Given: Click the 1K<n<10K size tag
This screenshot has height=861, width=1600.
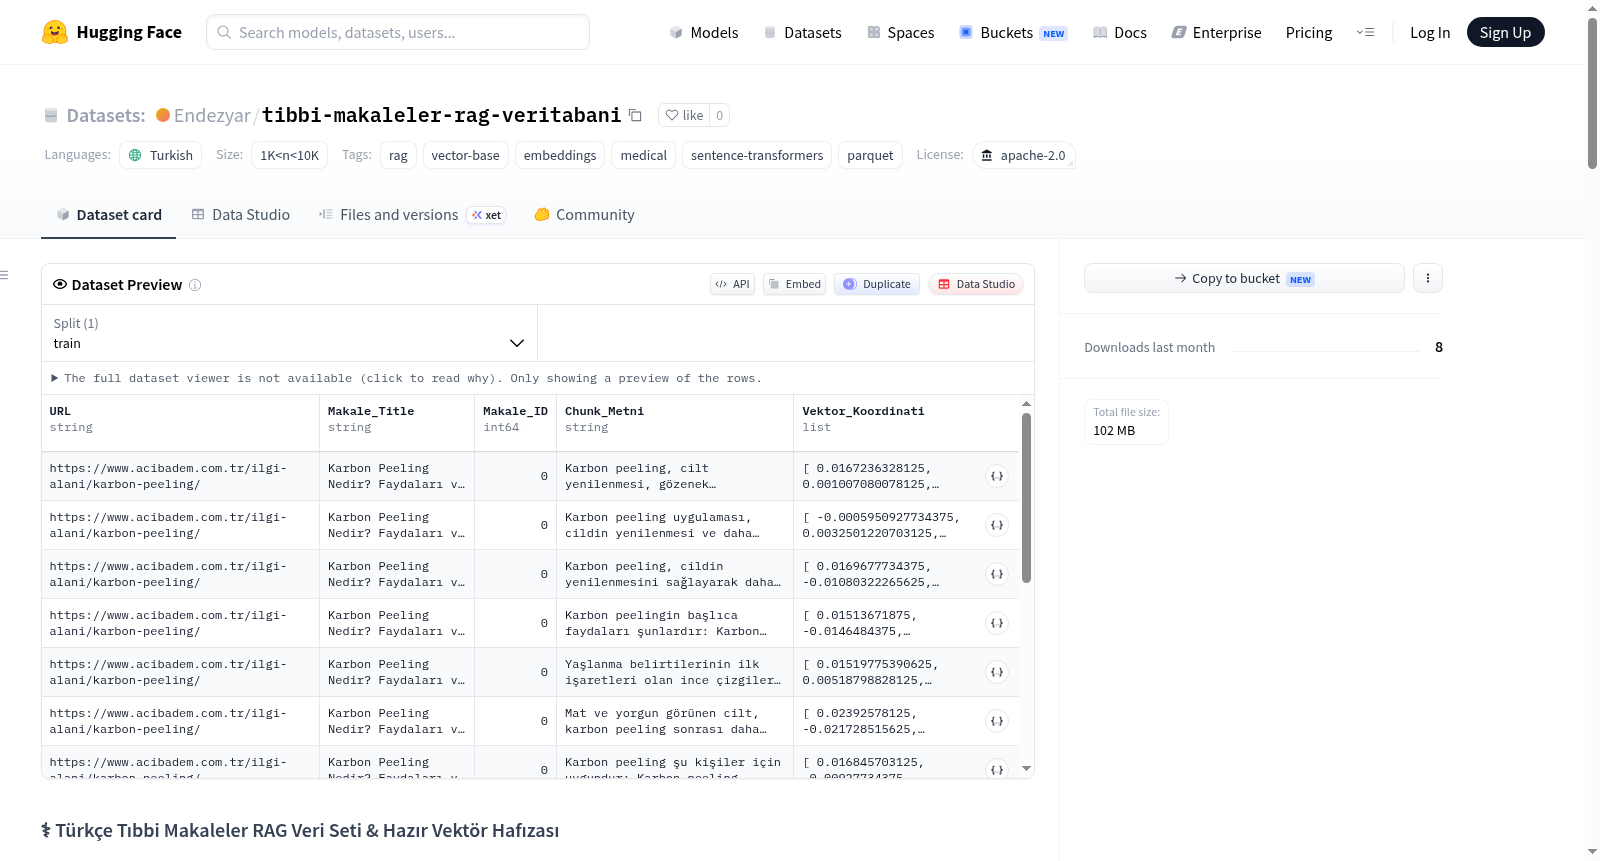Looking at the screenshot, I should pos(290,155).
